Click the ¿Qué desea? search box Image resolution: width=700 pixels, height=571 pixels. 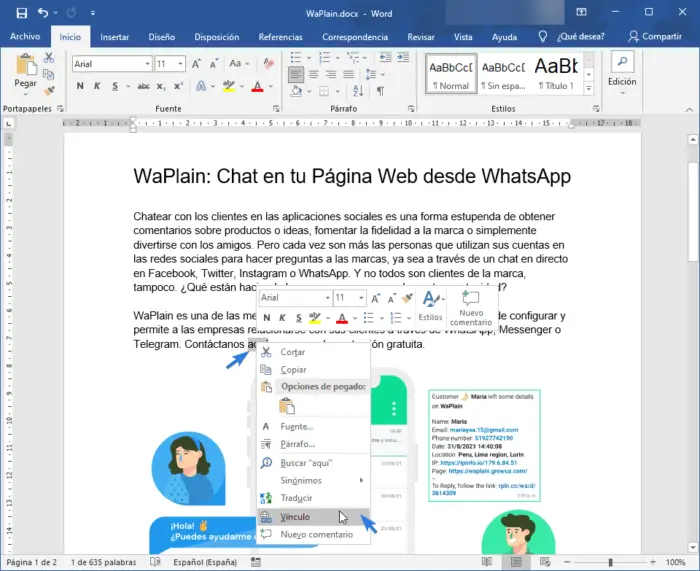coord(580,37)
